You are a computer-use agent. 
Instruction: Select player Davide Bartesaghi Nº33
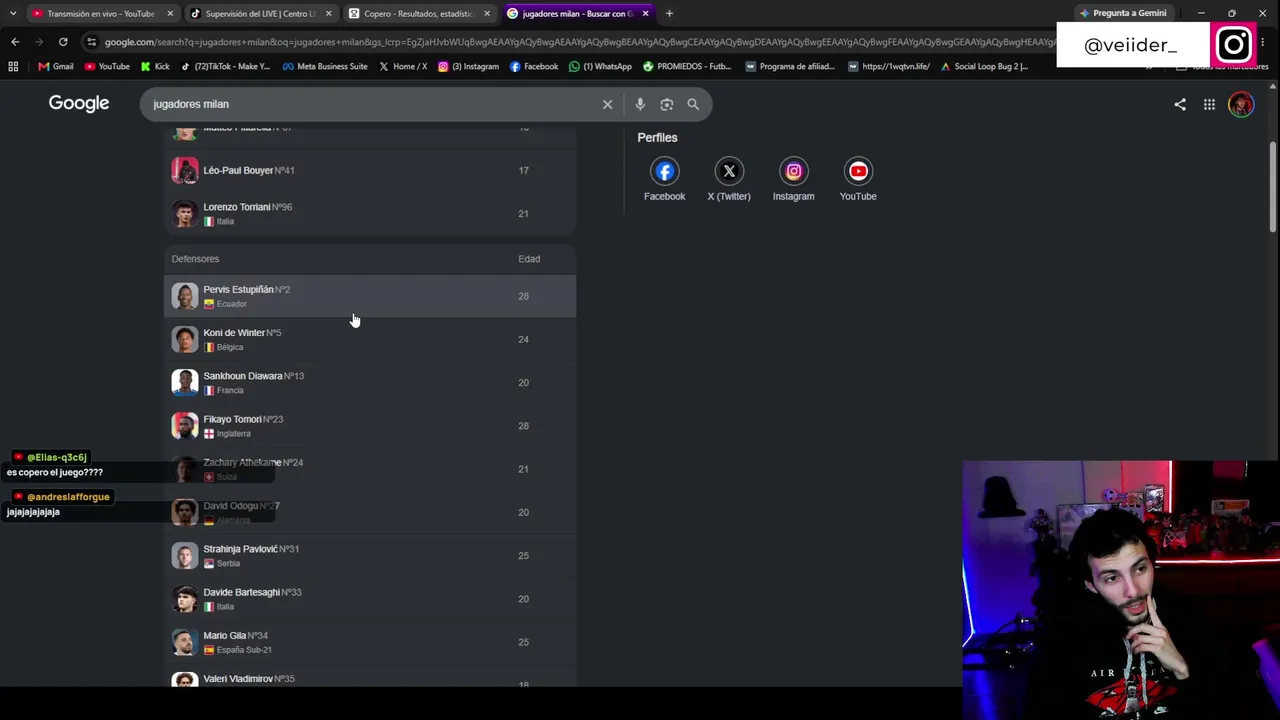[370, 598]
